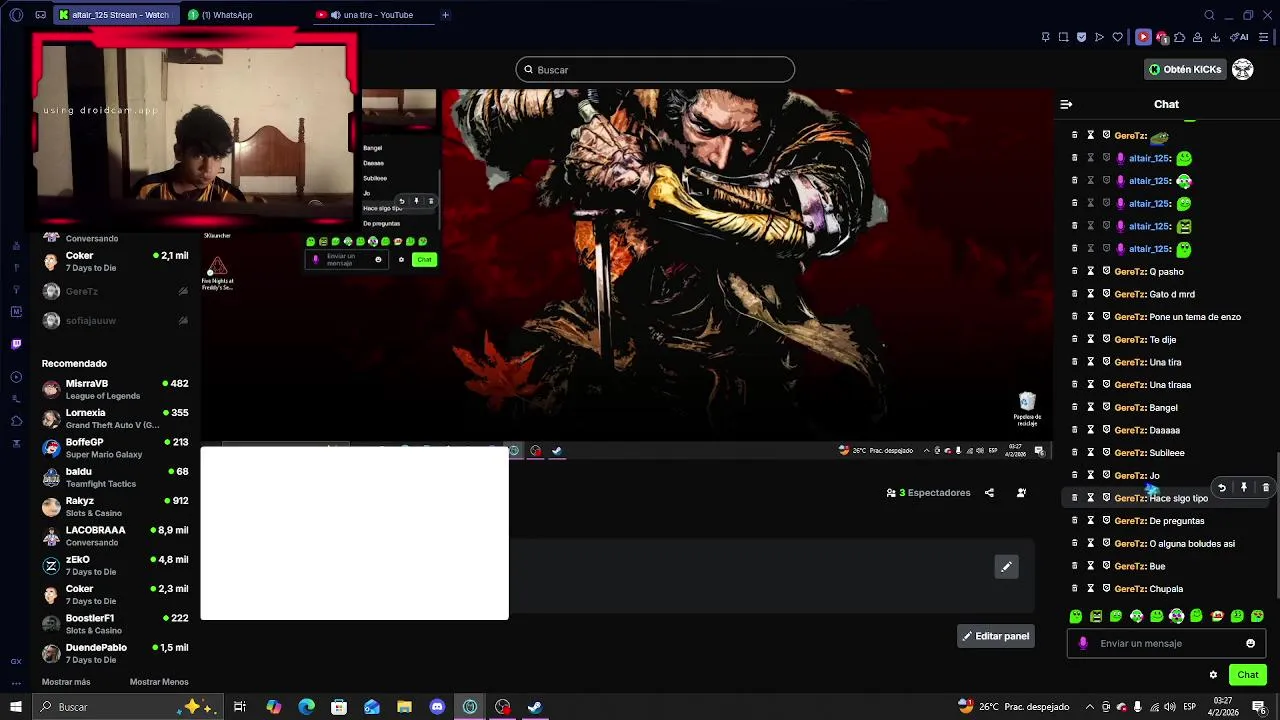Collapse list with Mostrar Menos
This screenshot has height=720, width=1280.
159,682
